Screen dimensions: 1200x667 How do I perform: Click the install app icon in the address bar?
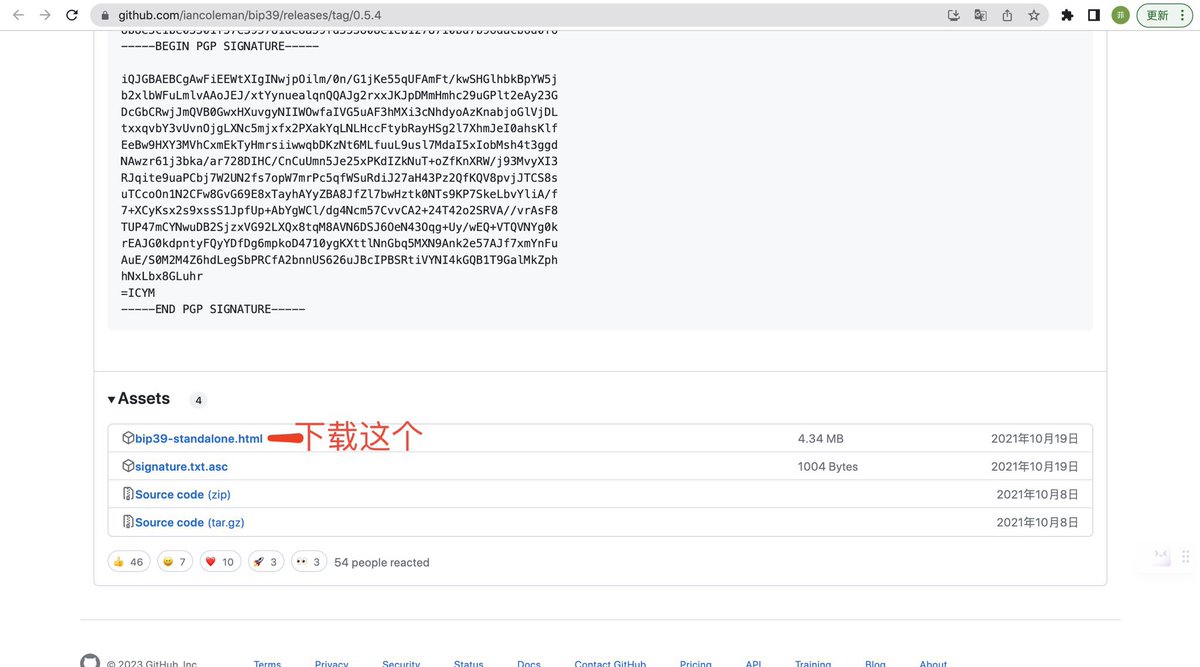[x=953, y=15]
